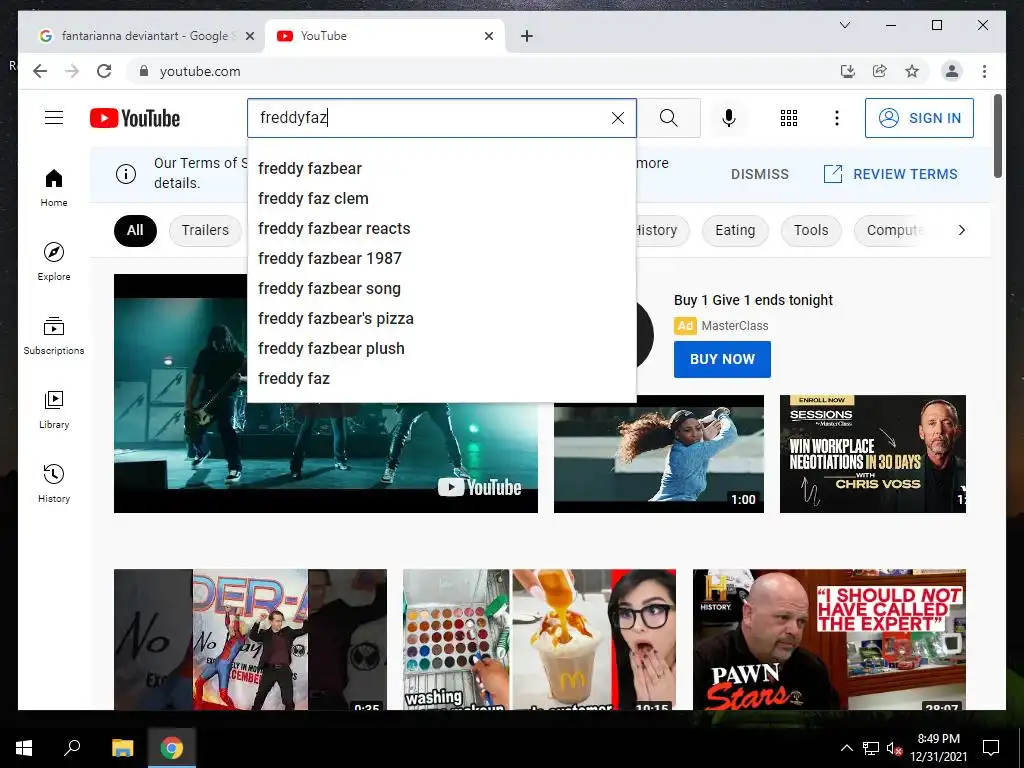
Task: Click the info icon in the terms banner
Action: 126,174
